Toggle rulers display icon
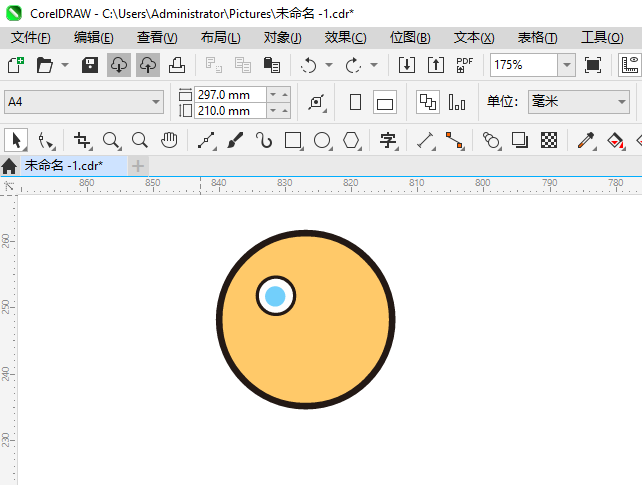Image resolution: width=642 pixels, height=485 pixels. (x=630, y=65)
